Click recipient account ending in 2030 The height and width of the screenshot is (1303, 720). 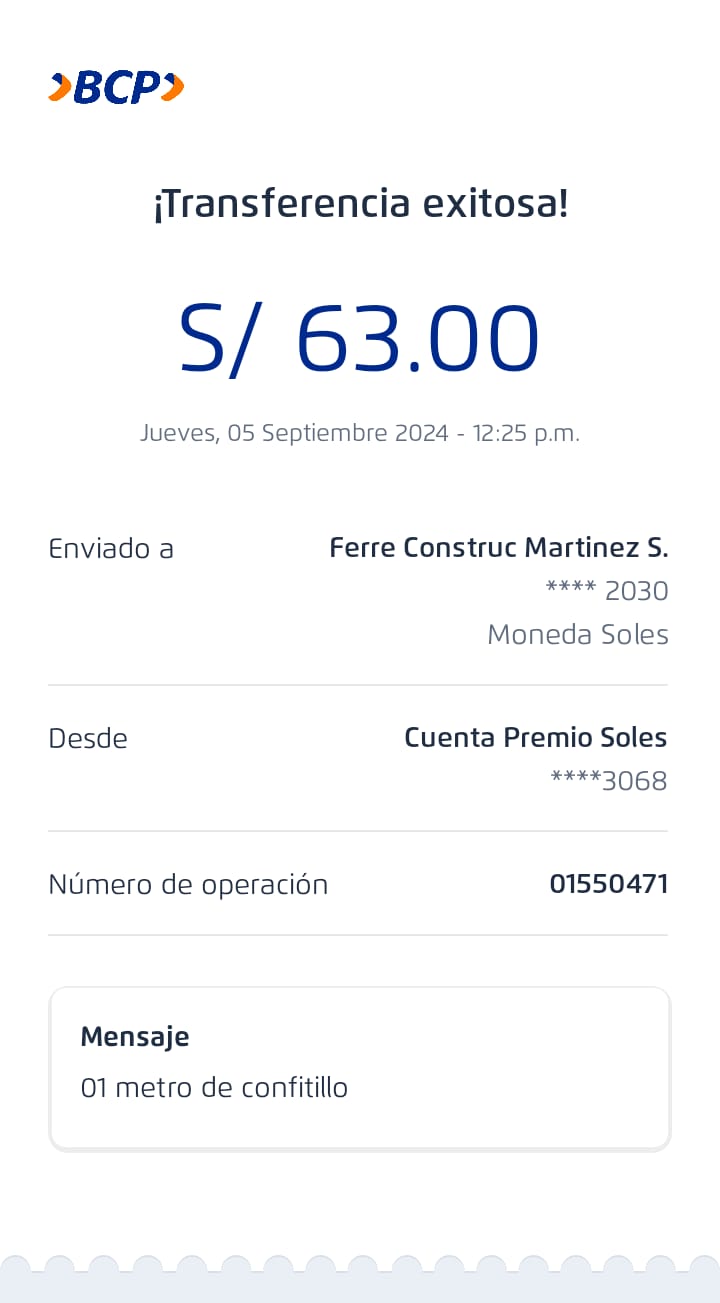(606, 591)
